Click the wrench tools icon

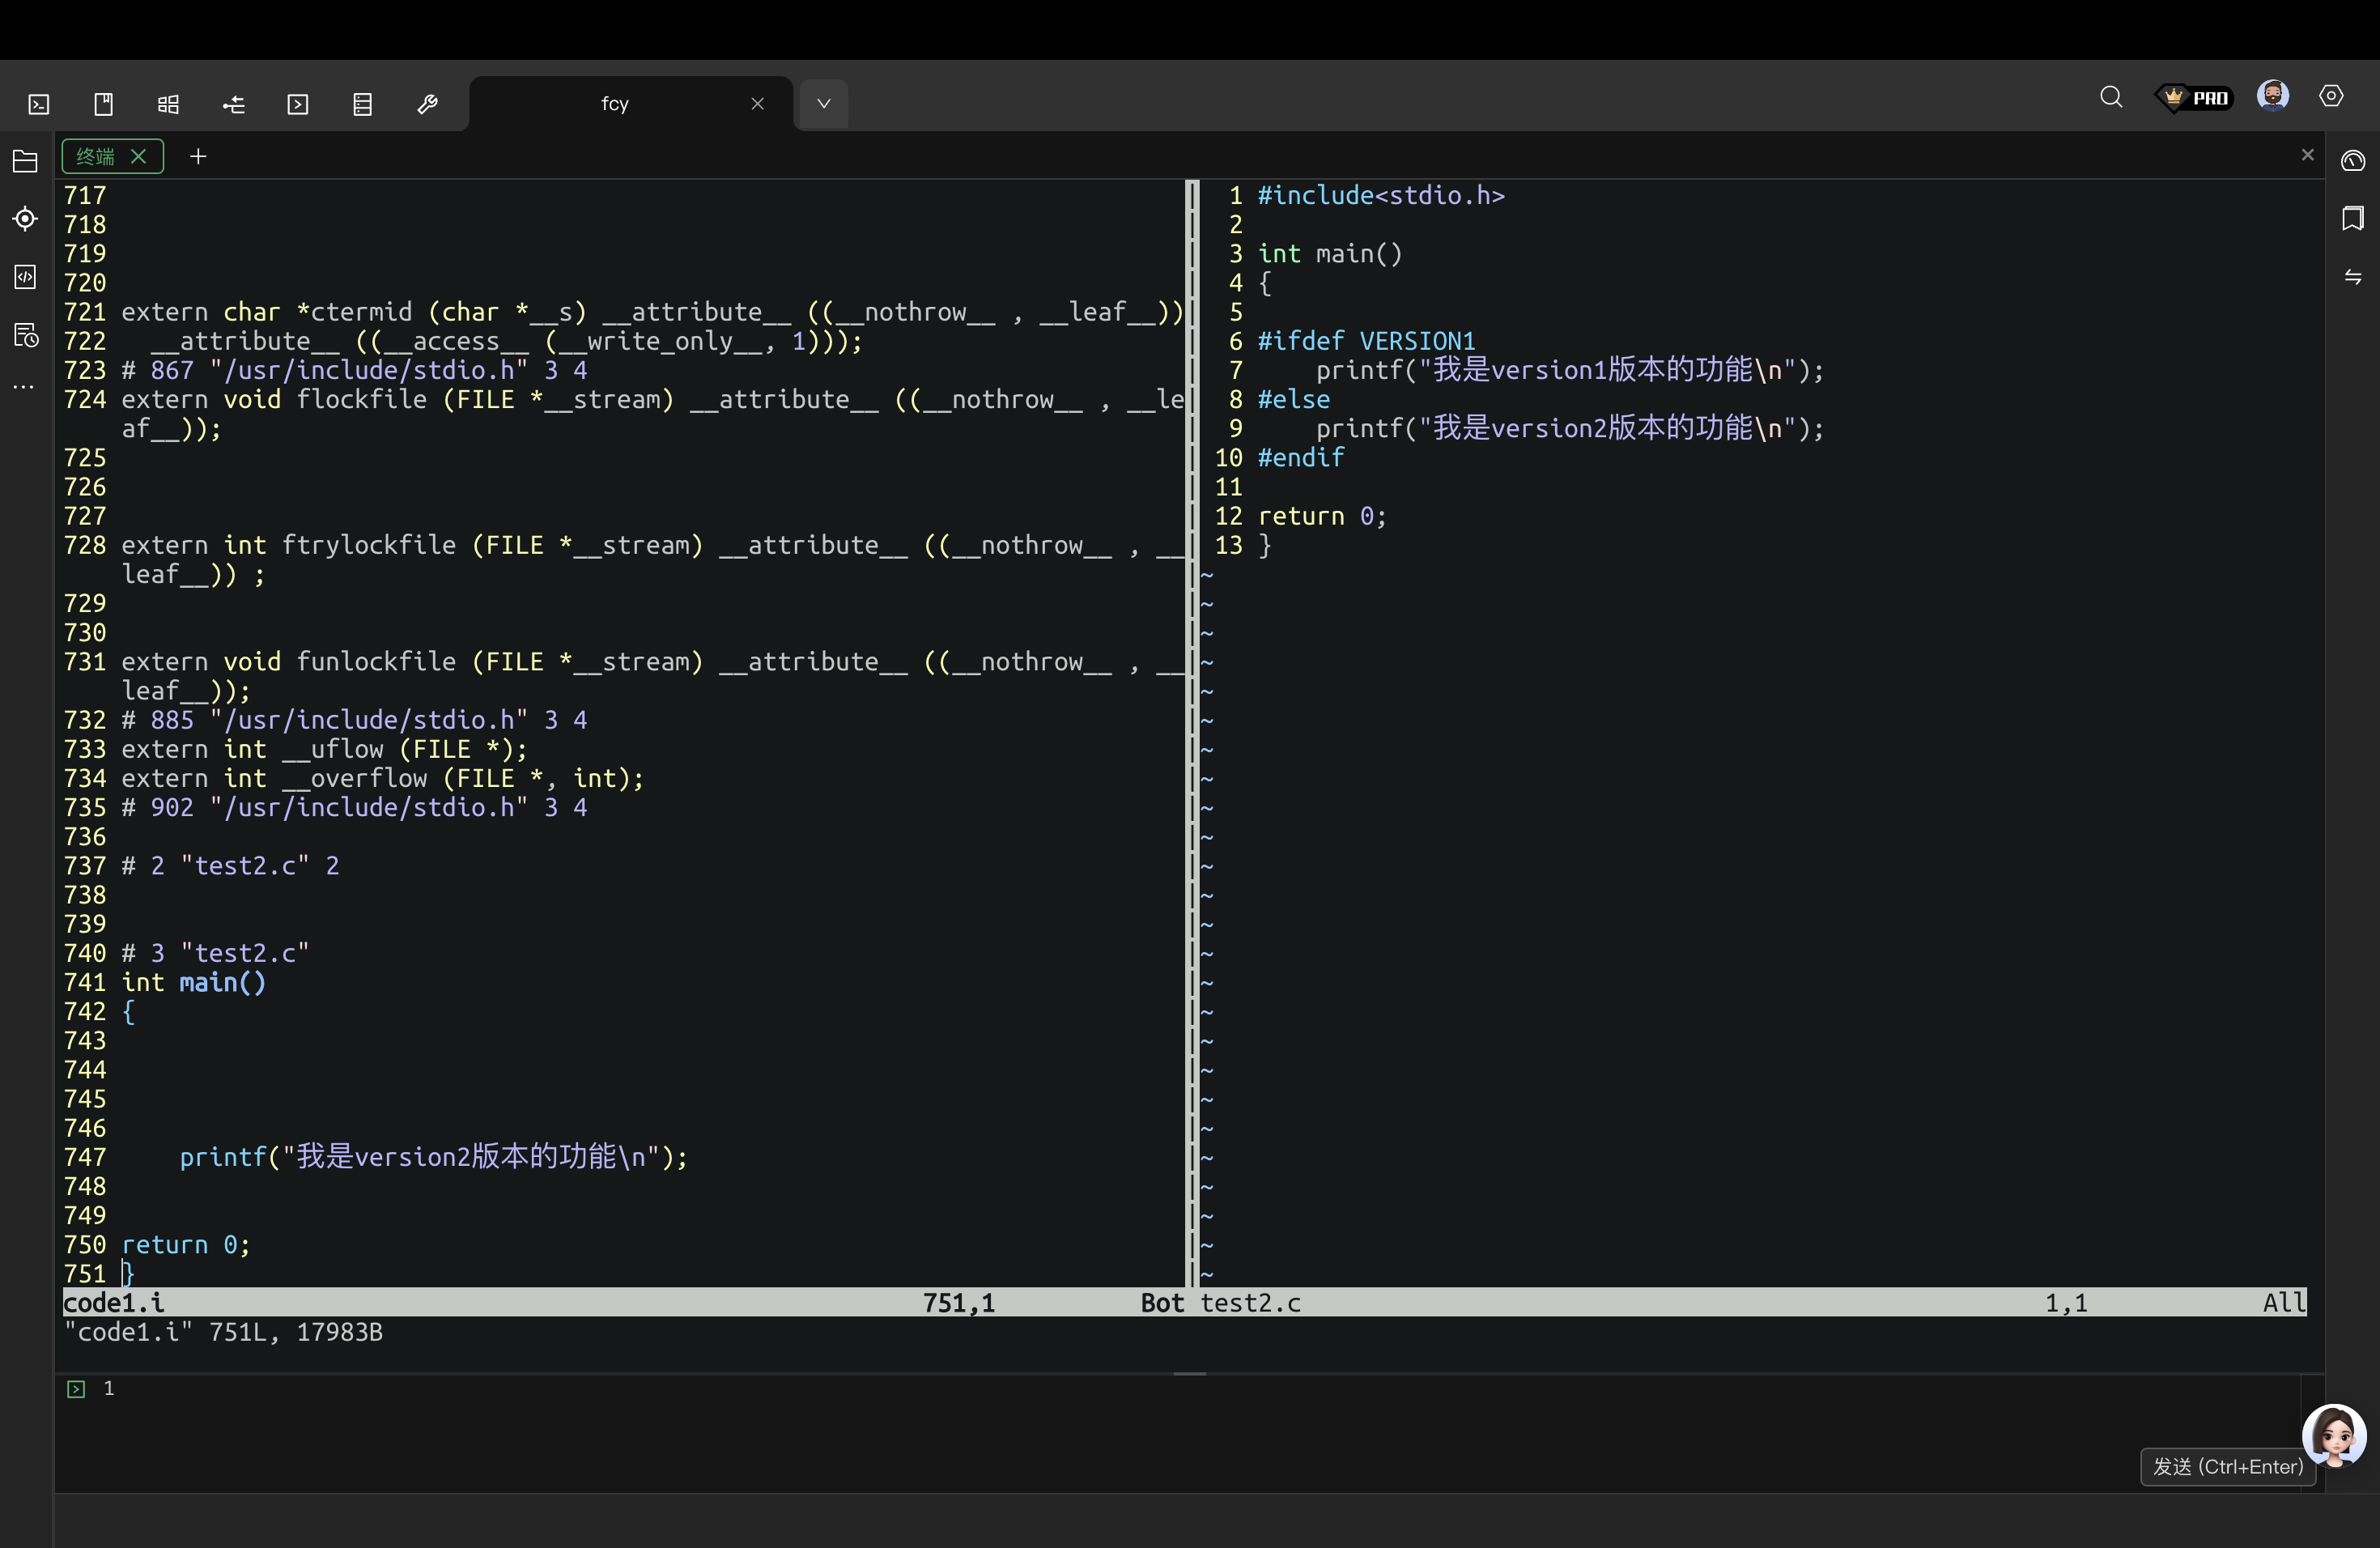tap(427, 104)
